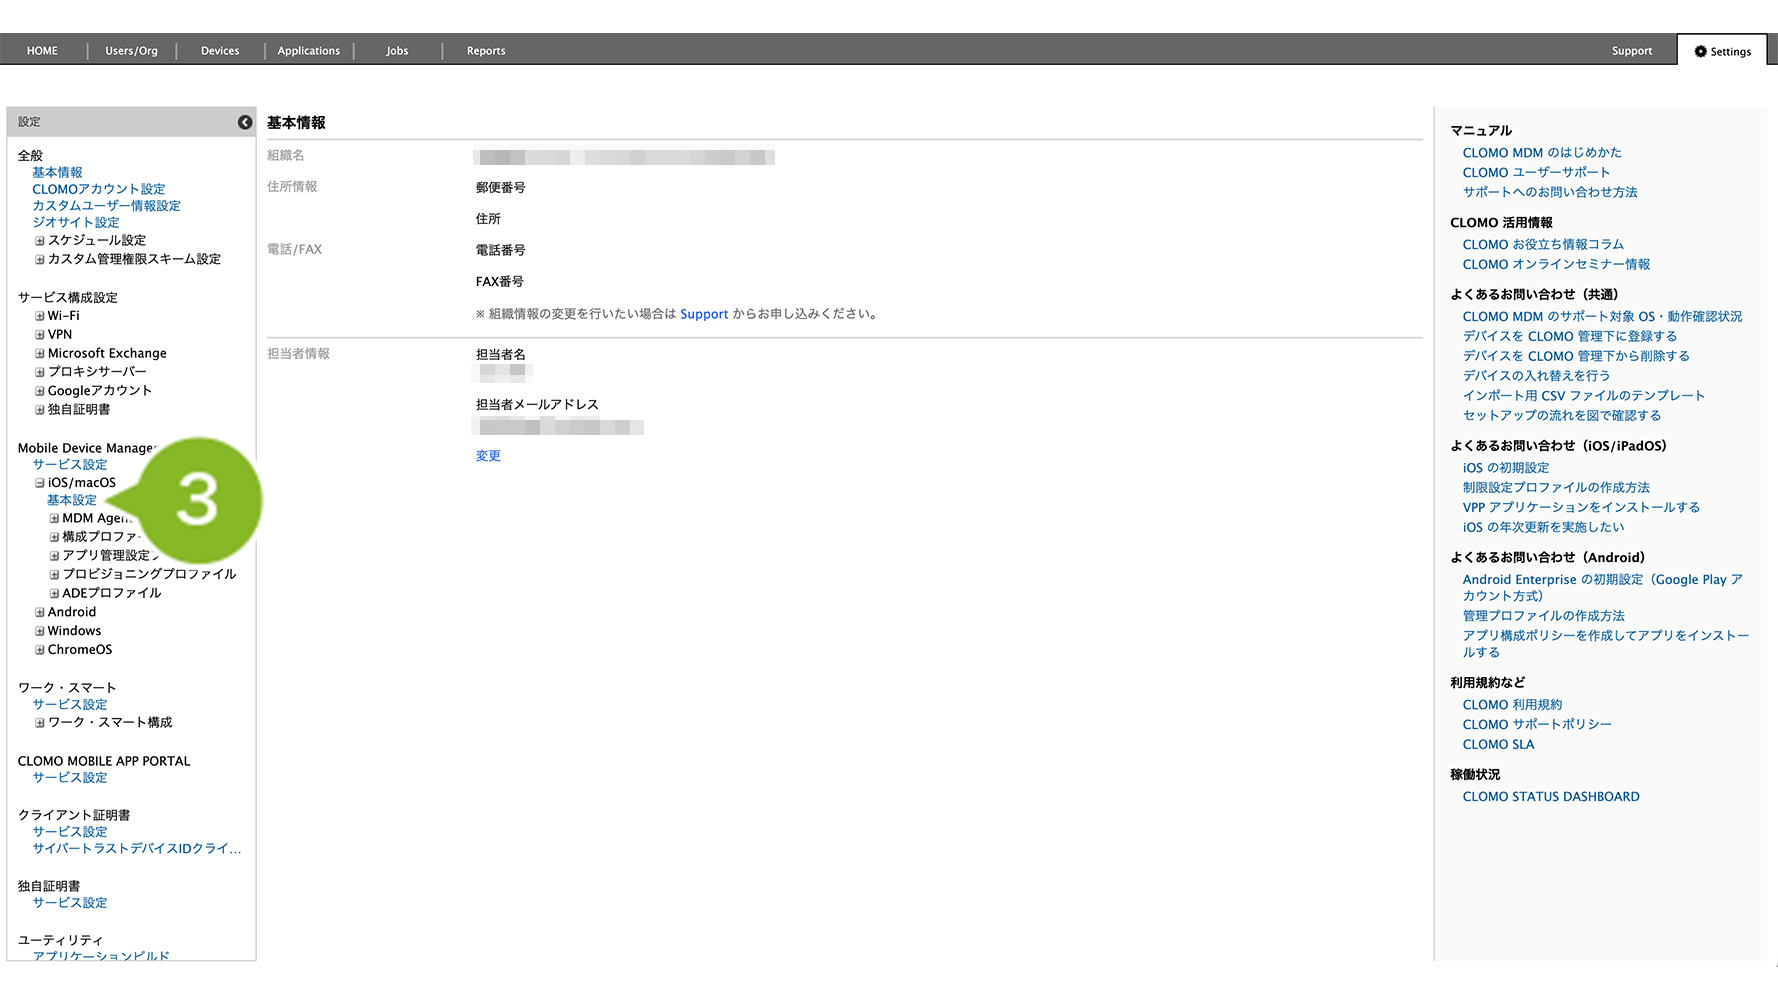Expand the ChromeOS tree node

[x=40, y=650]
